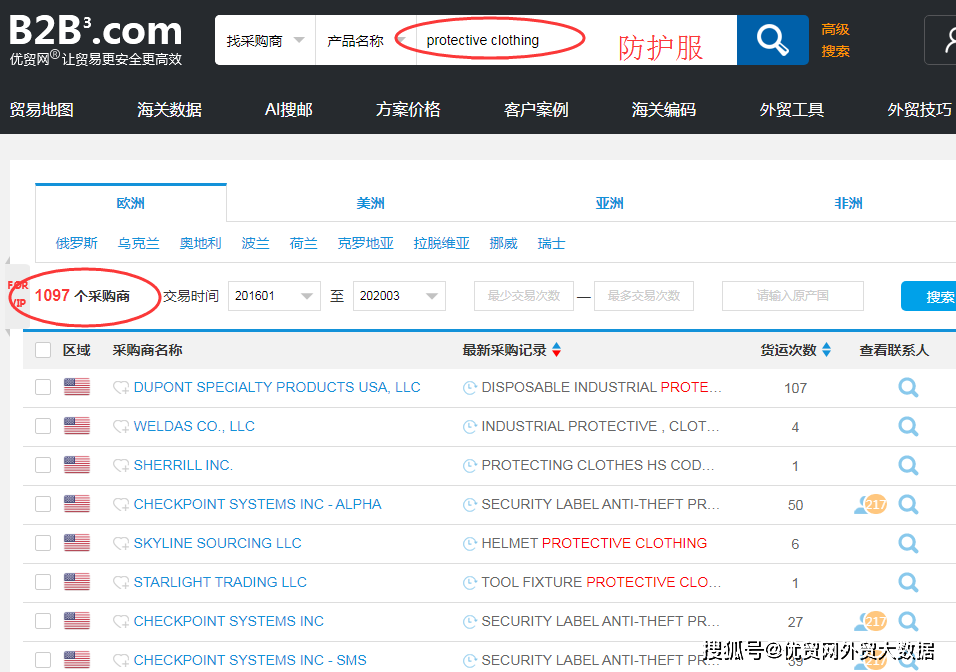
Task: Open 海关数据 in the navigation bar
Action: 169,110
